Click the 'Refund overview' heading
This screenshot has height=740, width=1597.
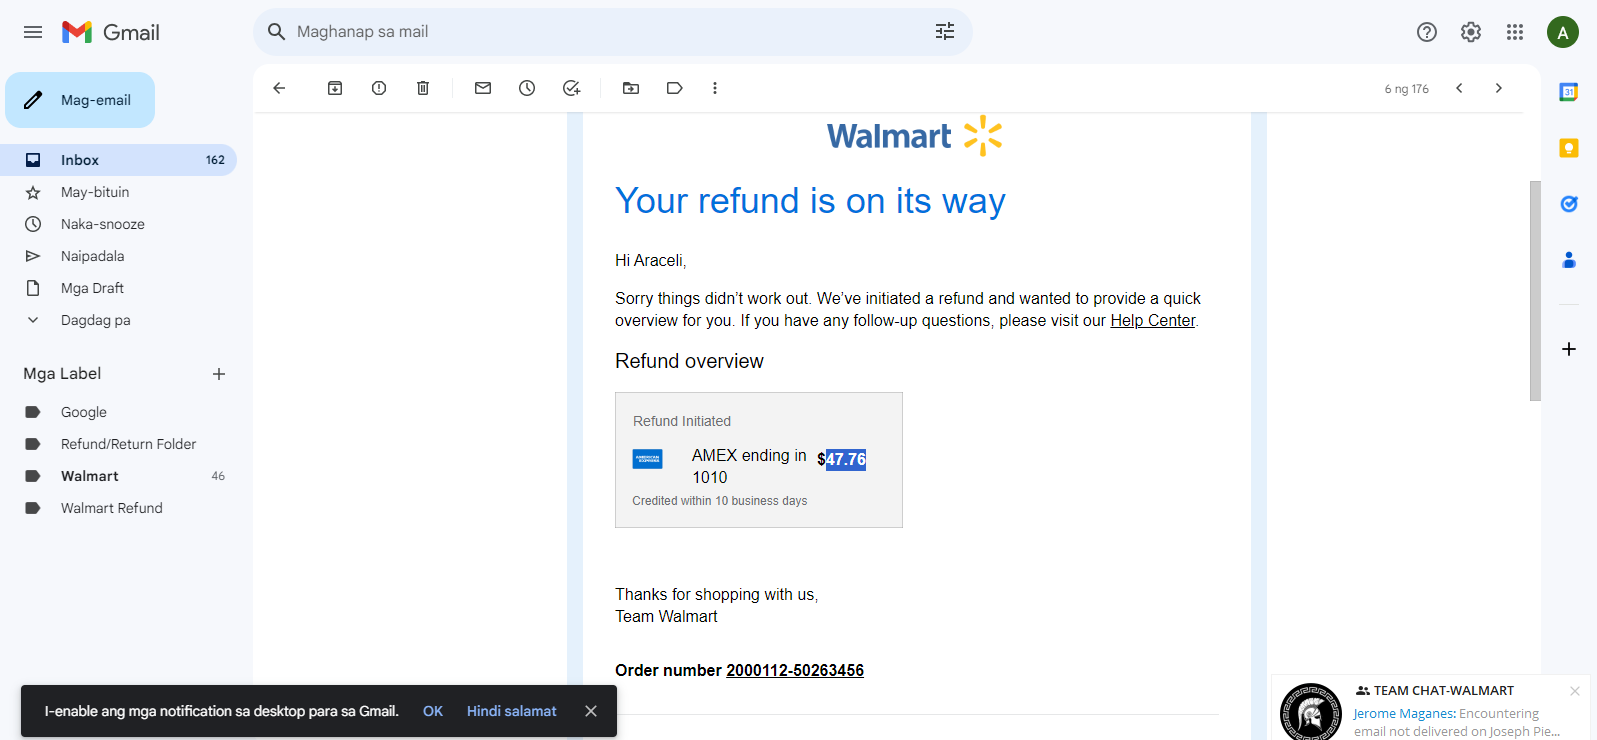[x=689, y=361]
